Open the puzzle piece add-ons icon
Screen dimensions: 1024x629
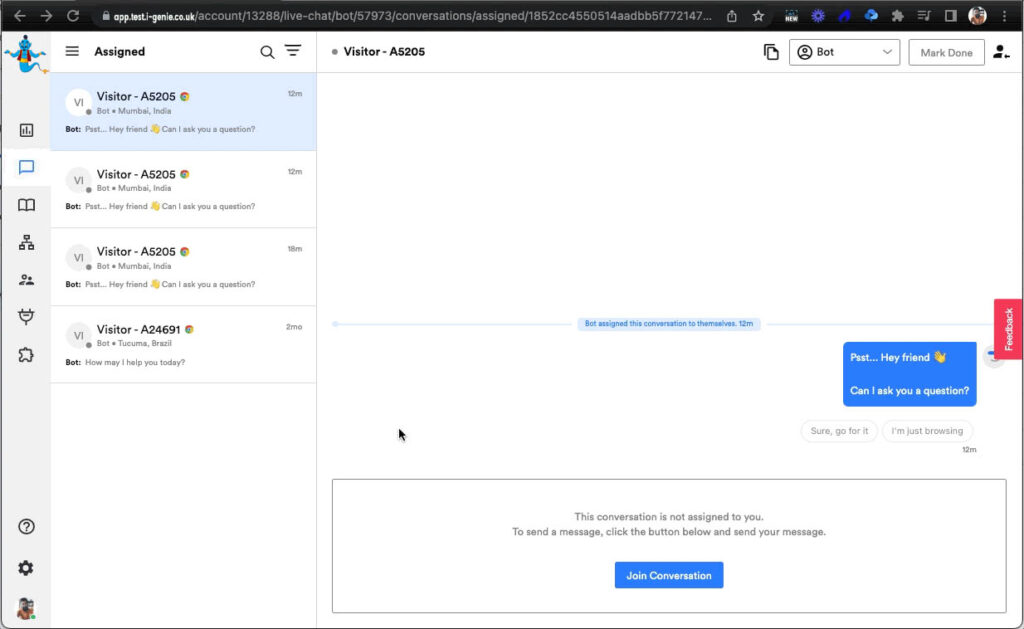(x=26, y=354)
